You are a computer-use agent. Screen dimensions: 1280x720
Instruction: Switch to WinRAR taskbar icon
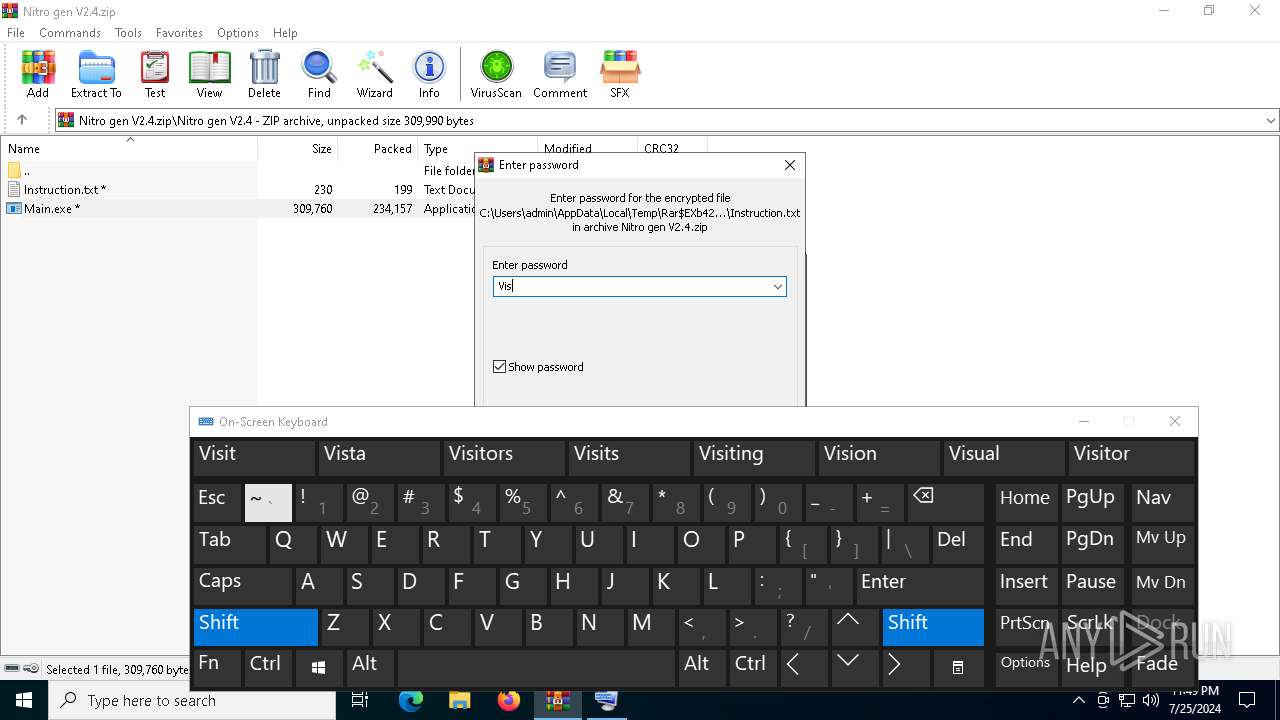pos(557,700)
